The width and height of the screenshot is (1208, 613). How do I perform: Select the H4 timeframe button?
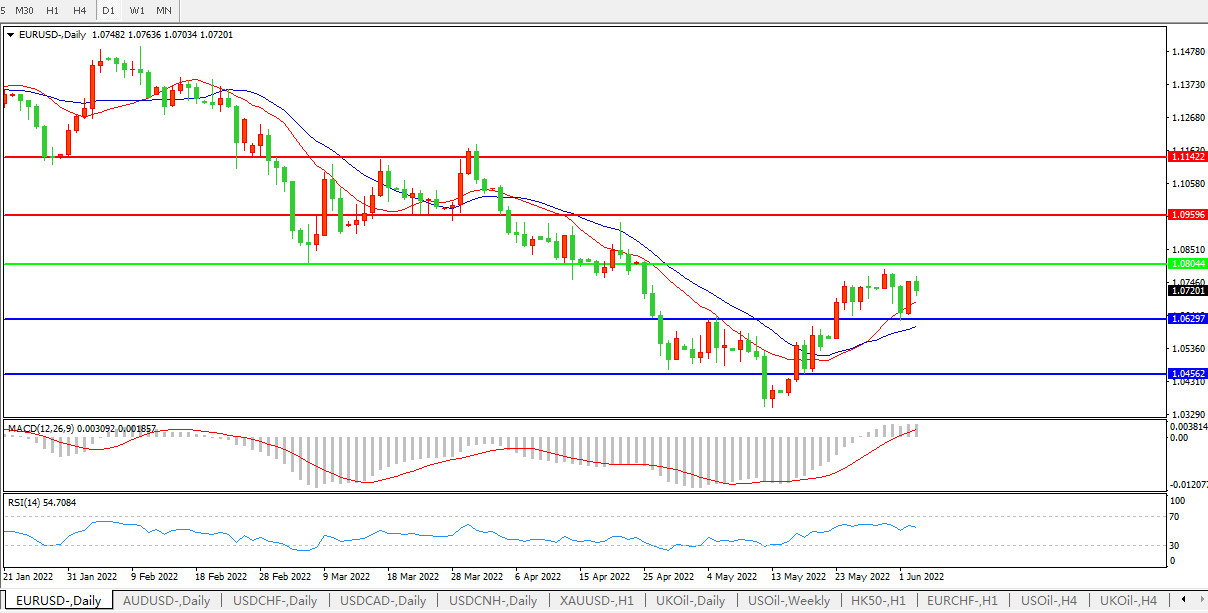[x=80, y=10]
